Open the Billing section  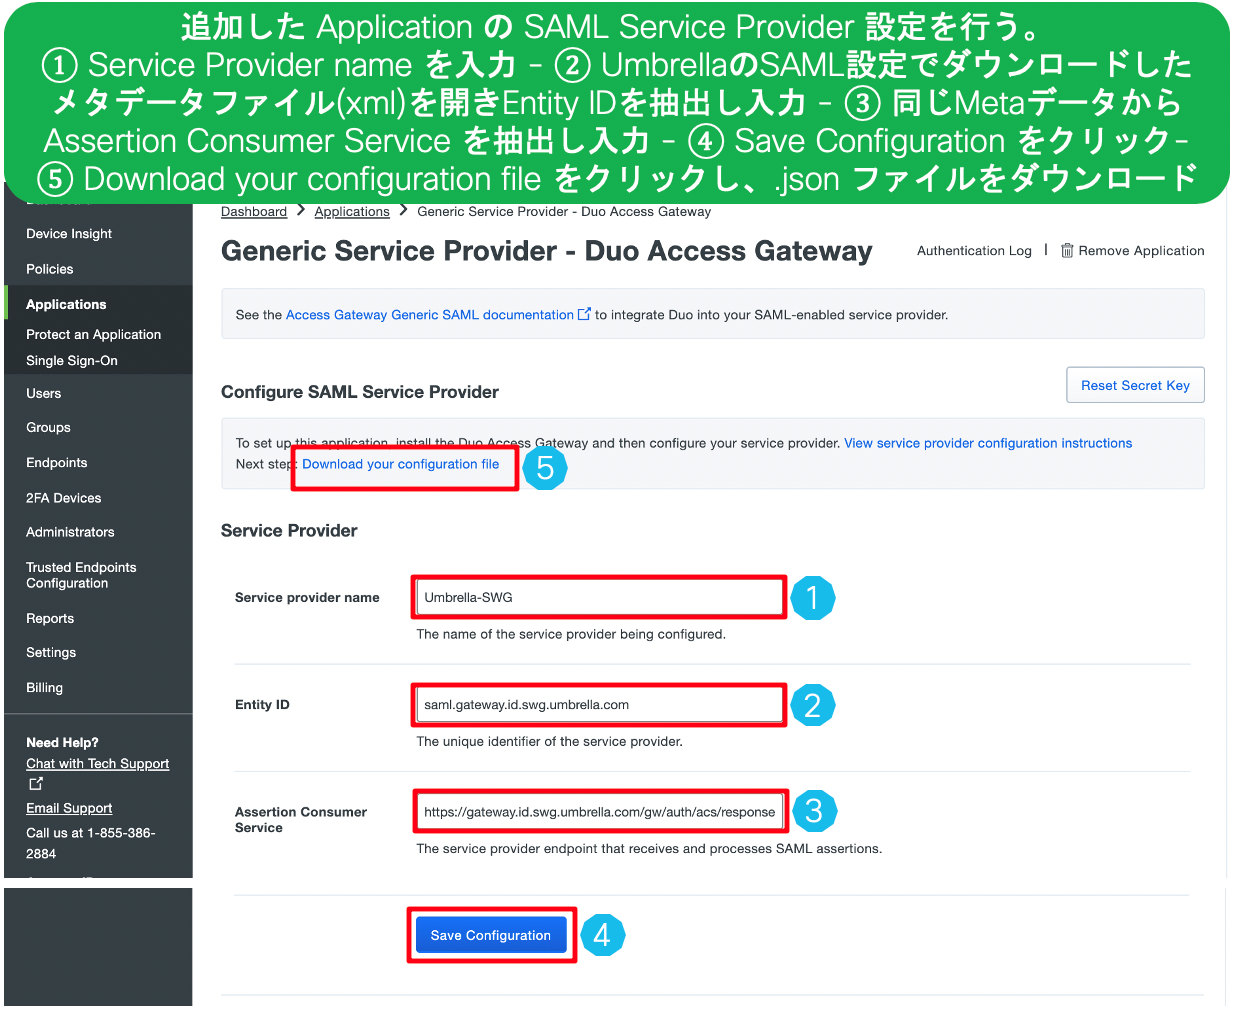pos(44,687)
